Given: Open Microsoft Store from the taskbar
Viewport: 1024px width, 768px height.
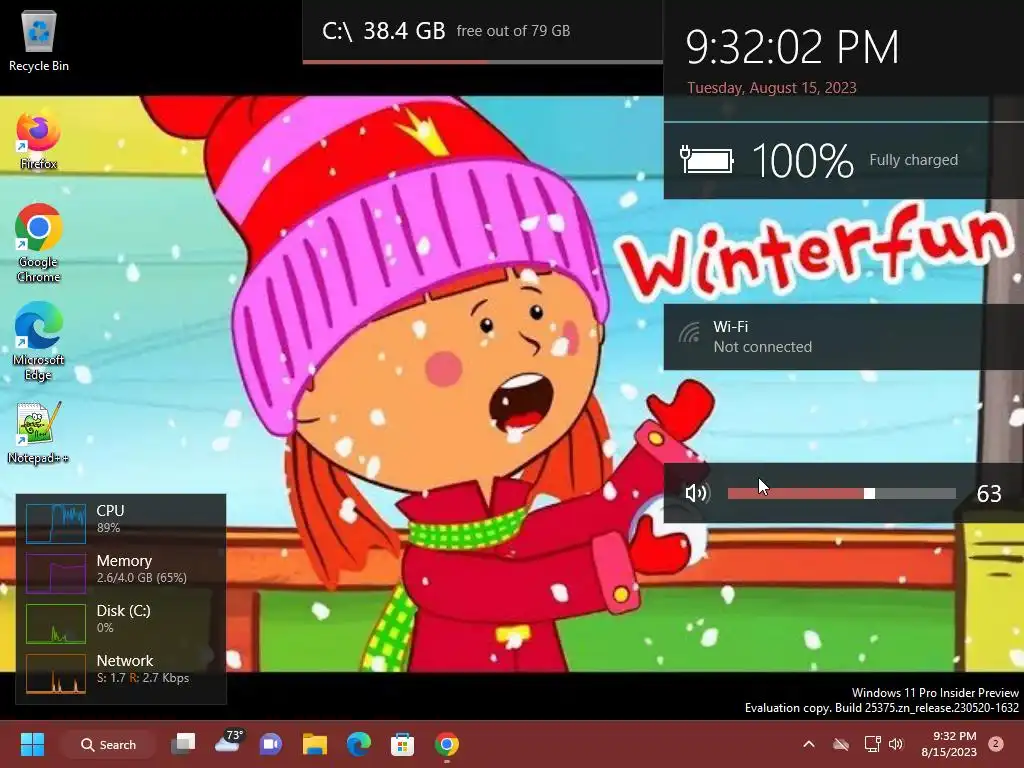Looking at the screenshot, I should 402,744.
